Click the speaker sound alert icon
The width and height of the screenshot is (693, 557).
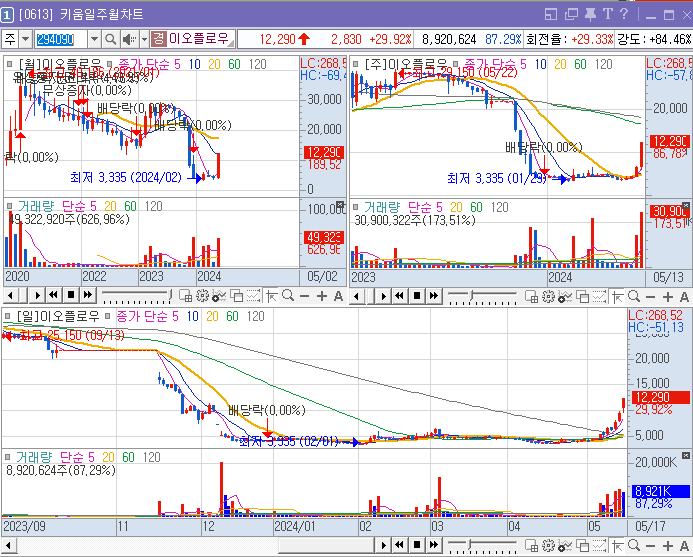coord(129,39)
